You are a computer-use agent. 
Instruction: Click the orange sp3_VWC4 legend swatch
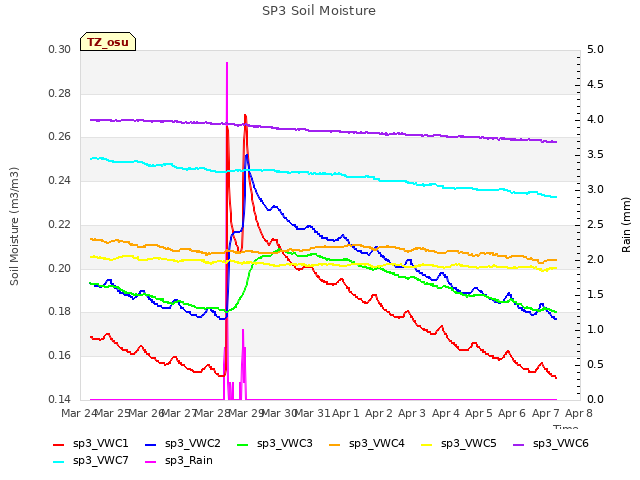(335, 445)
